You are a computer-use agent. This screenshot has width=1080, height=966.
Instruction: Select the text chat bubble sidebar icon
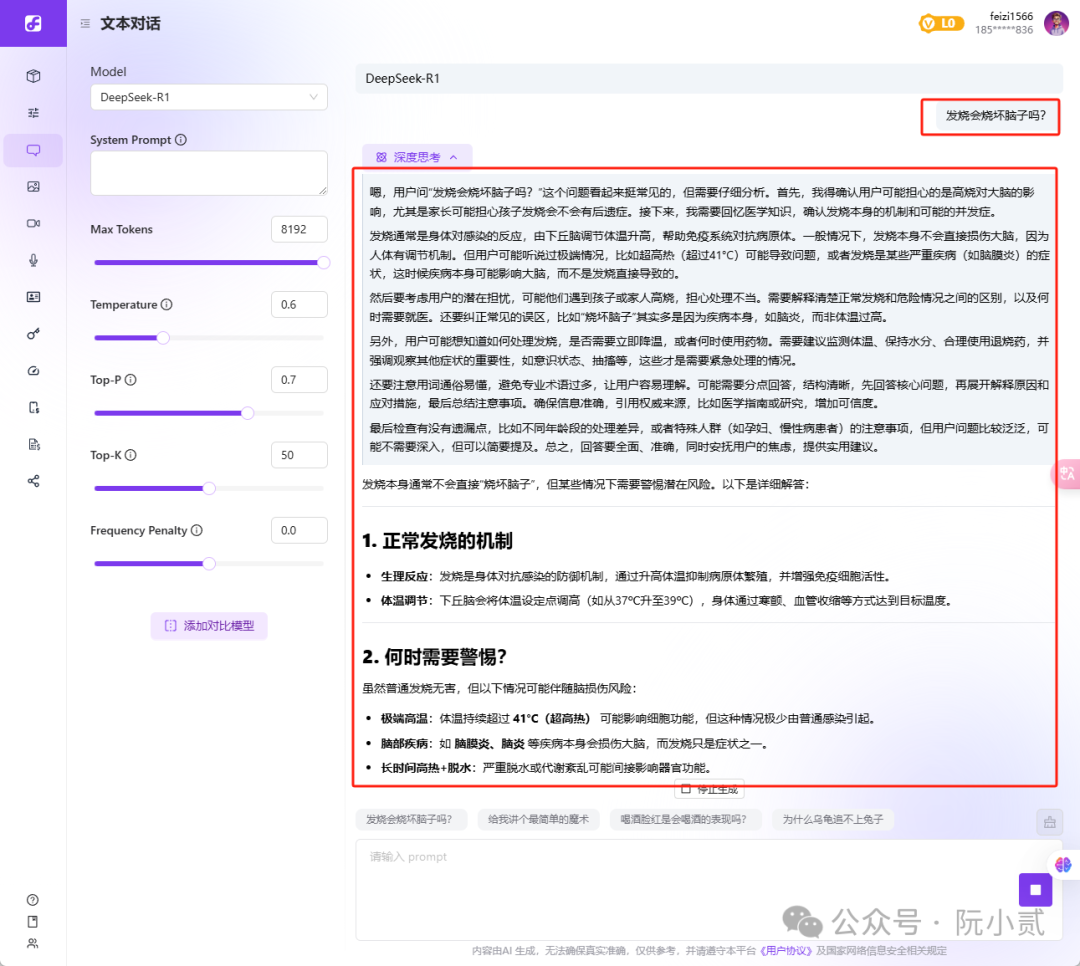click(x=33, y=150)
